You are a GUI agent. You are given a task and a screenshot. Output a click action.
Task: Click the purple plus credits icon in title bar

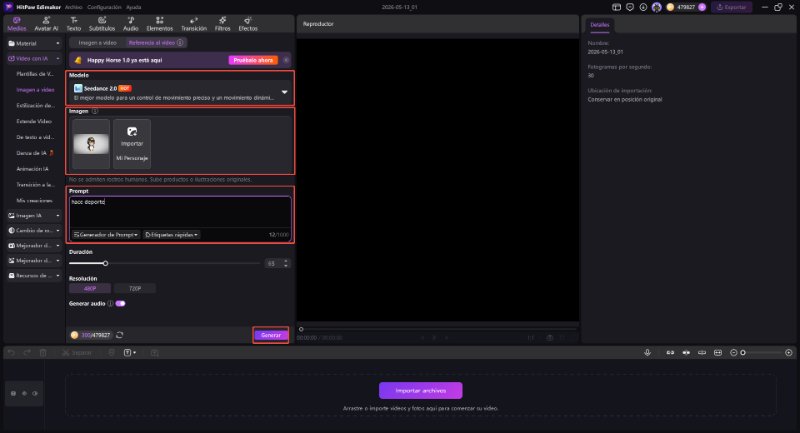(x=702, y=7)
